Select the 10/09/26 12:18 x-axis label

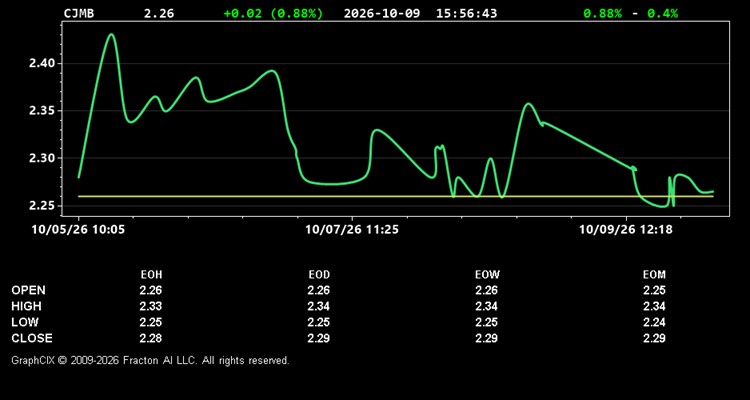pyautogui.click(x=626, y=230)
